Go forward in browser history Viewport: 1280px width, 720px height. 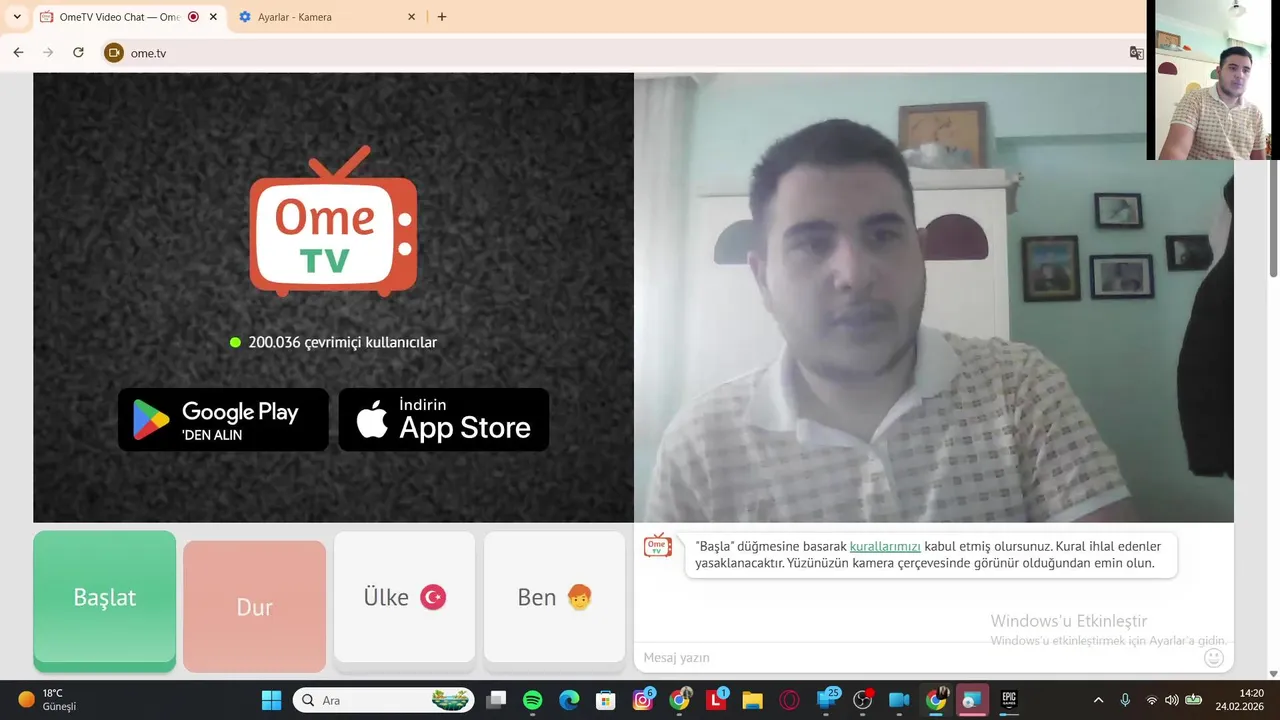48,53
